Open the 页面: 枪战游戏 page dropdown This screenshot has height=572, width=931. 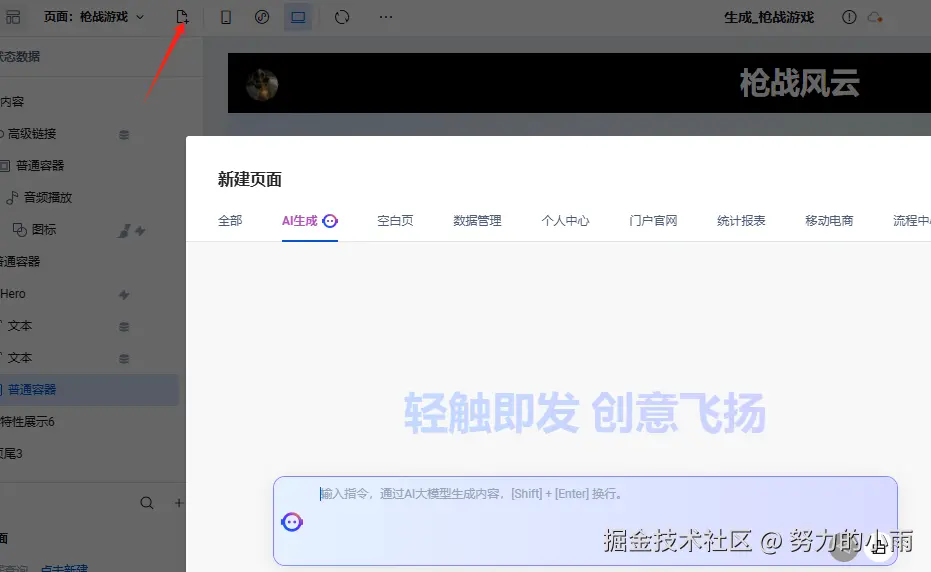click(x=94, y=17)
